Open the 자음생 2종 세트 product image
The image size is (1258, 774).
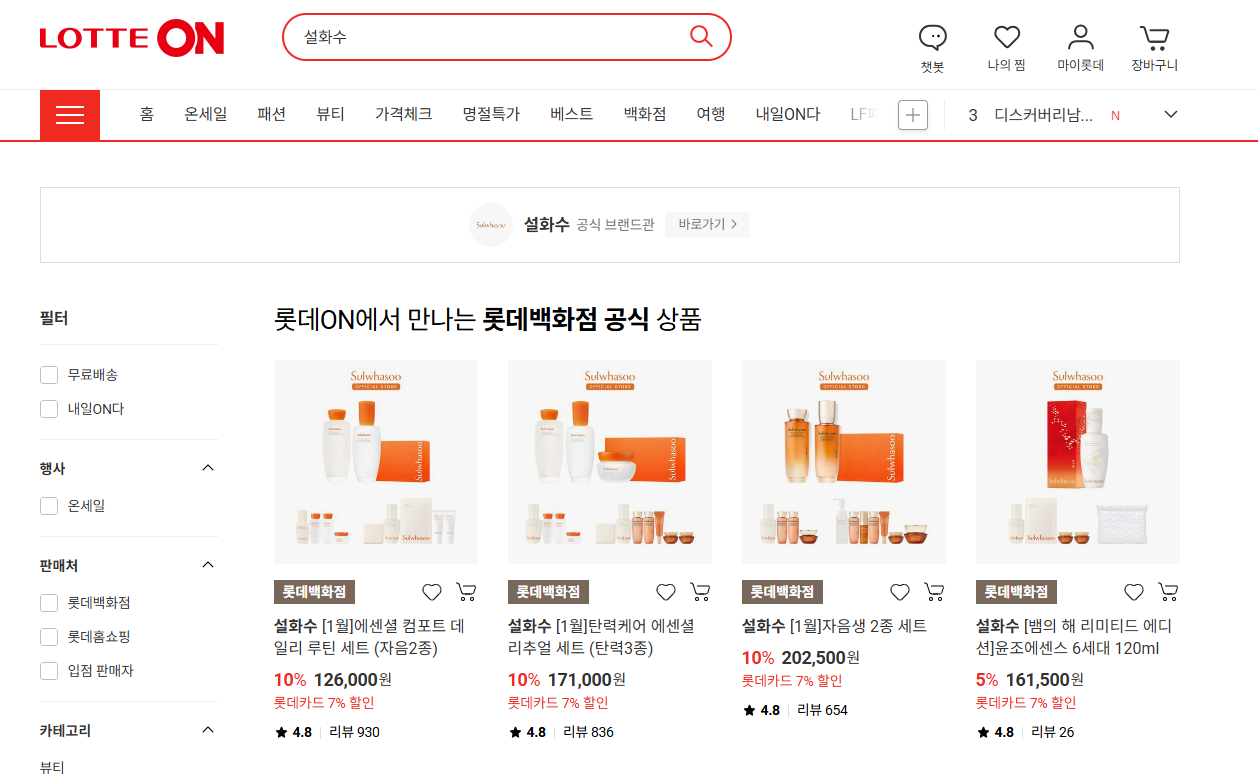[844, 462]
